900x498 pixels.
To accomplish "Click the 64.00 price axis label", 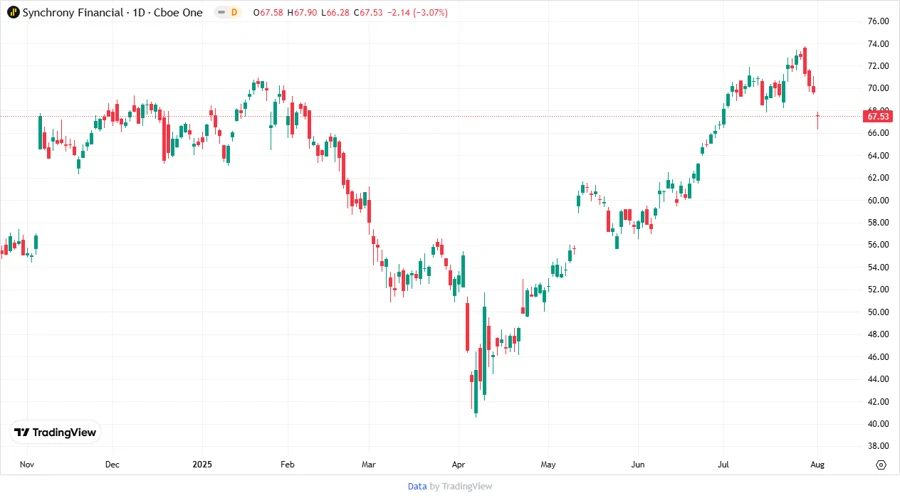I will 878,155.
